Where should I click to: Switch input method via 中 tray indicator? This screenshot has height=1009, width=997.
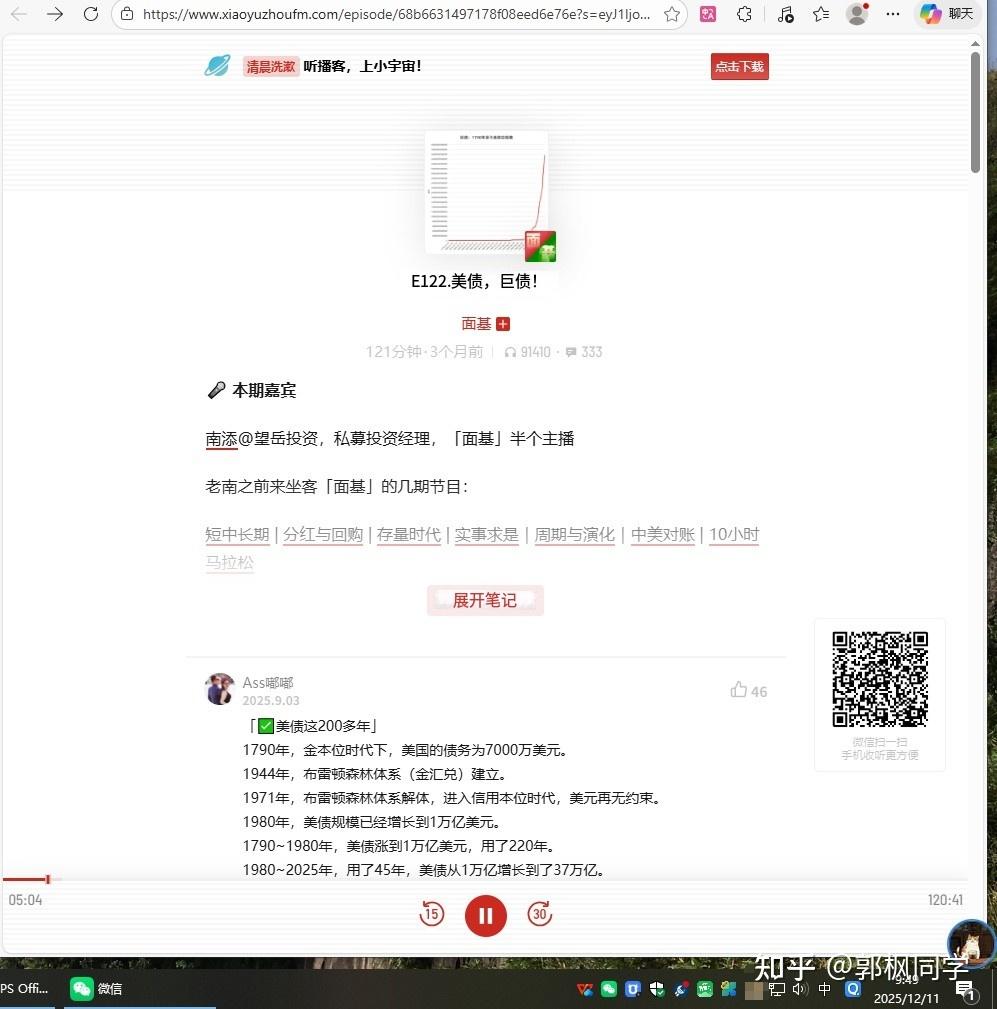point(823,988)
